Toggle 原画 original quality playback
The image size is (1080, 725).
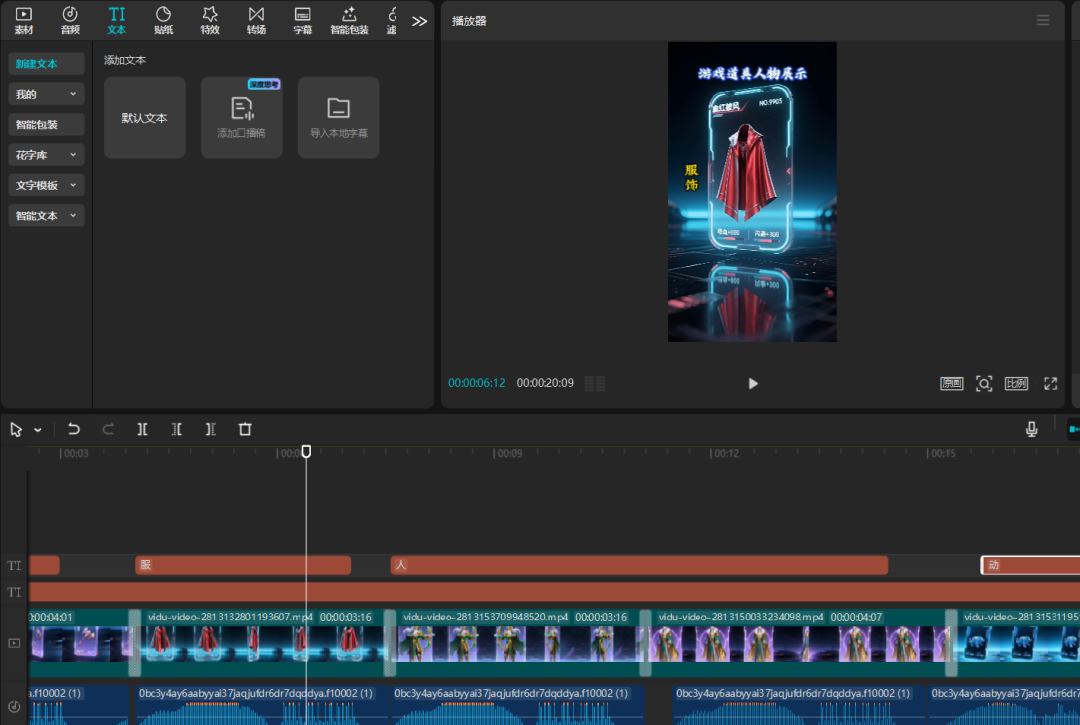coord(951,383)
